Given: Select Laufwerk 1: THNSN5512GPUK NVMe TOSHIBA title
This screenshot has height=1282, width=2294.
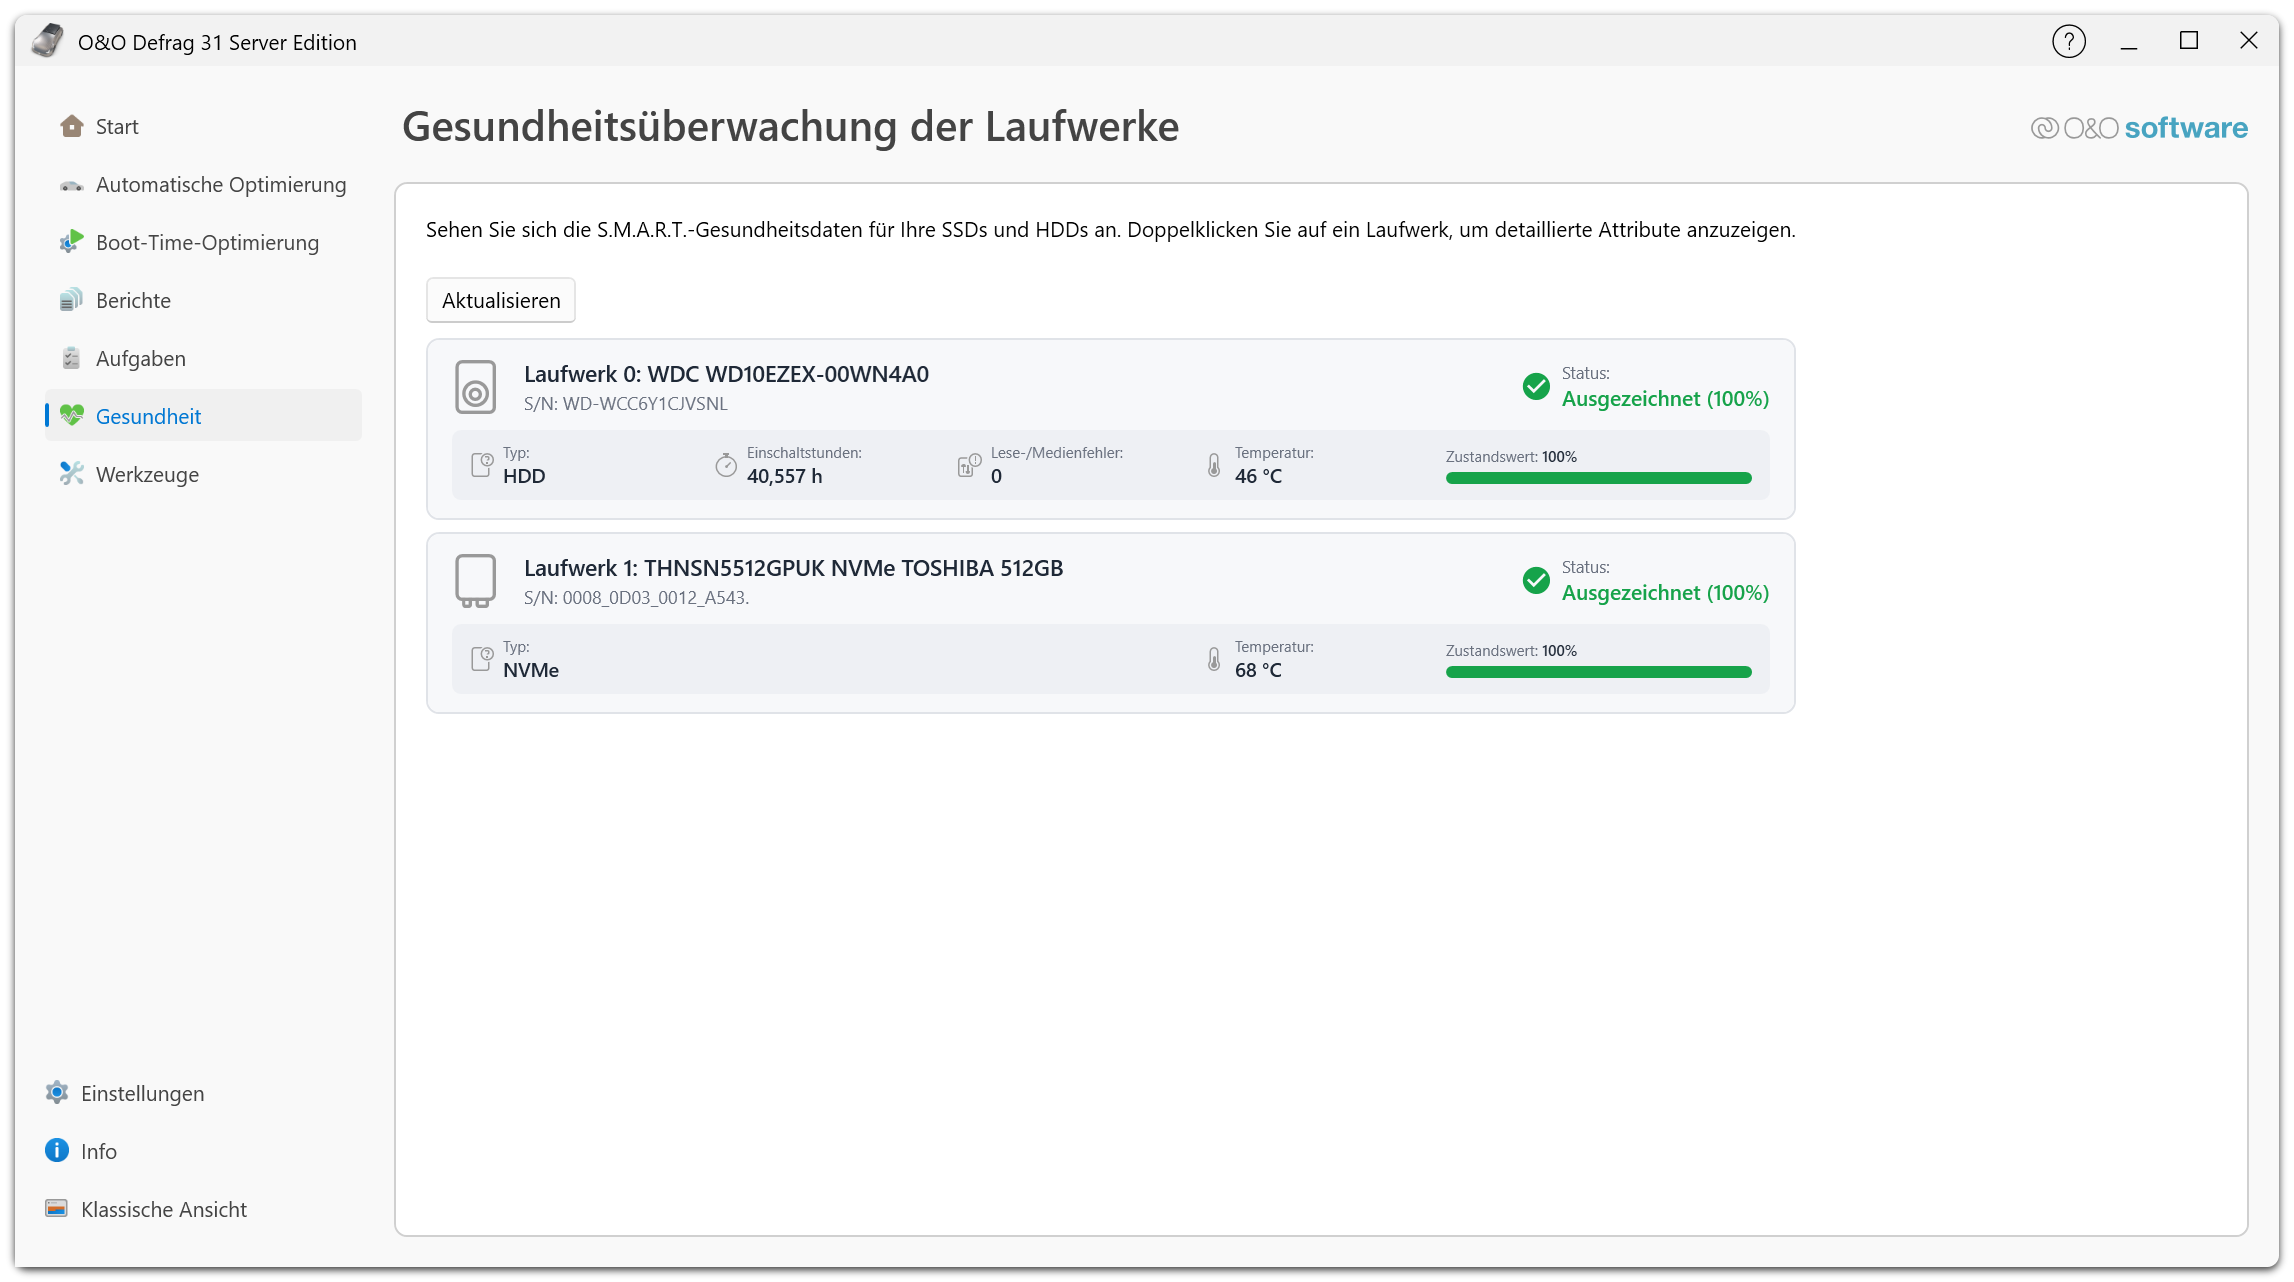Looking at the screenshot, I should click(x=793, y=568).
